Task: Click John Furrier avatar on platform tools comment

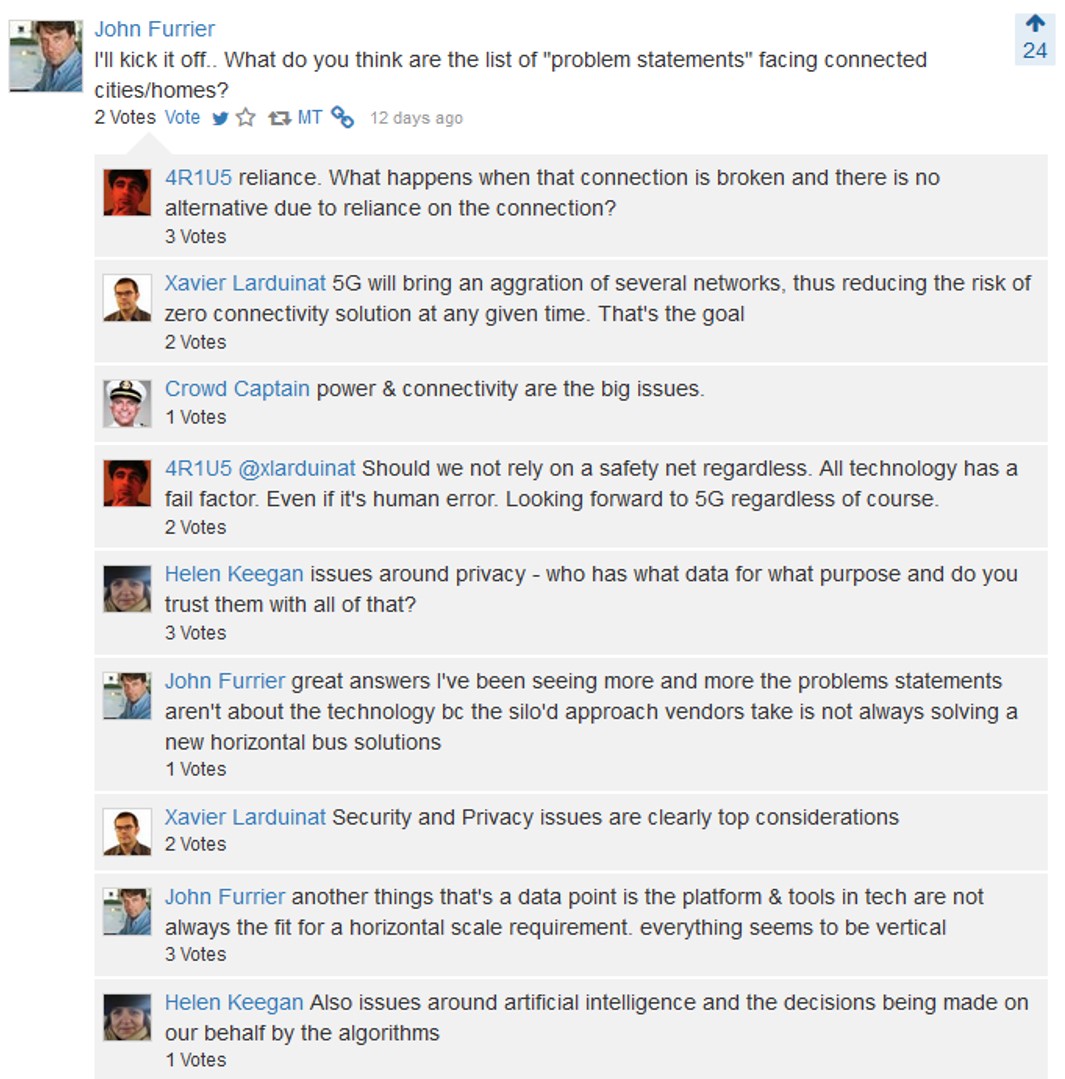Action: click(127, 912)
